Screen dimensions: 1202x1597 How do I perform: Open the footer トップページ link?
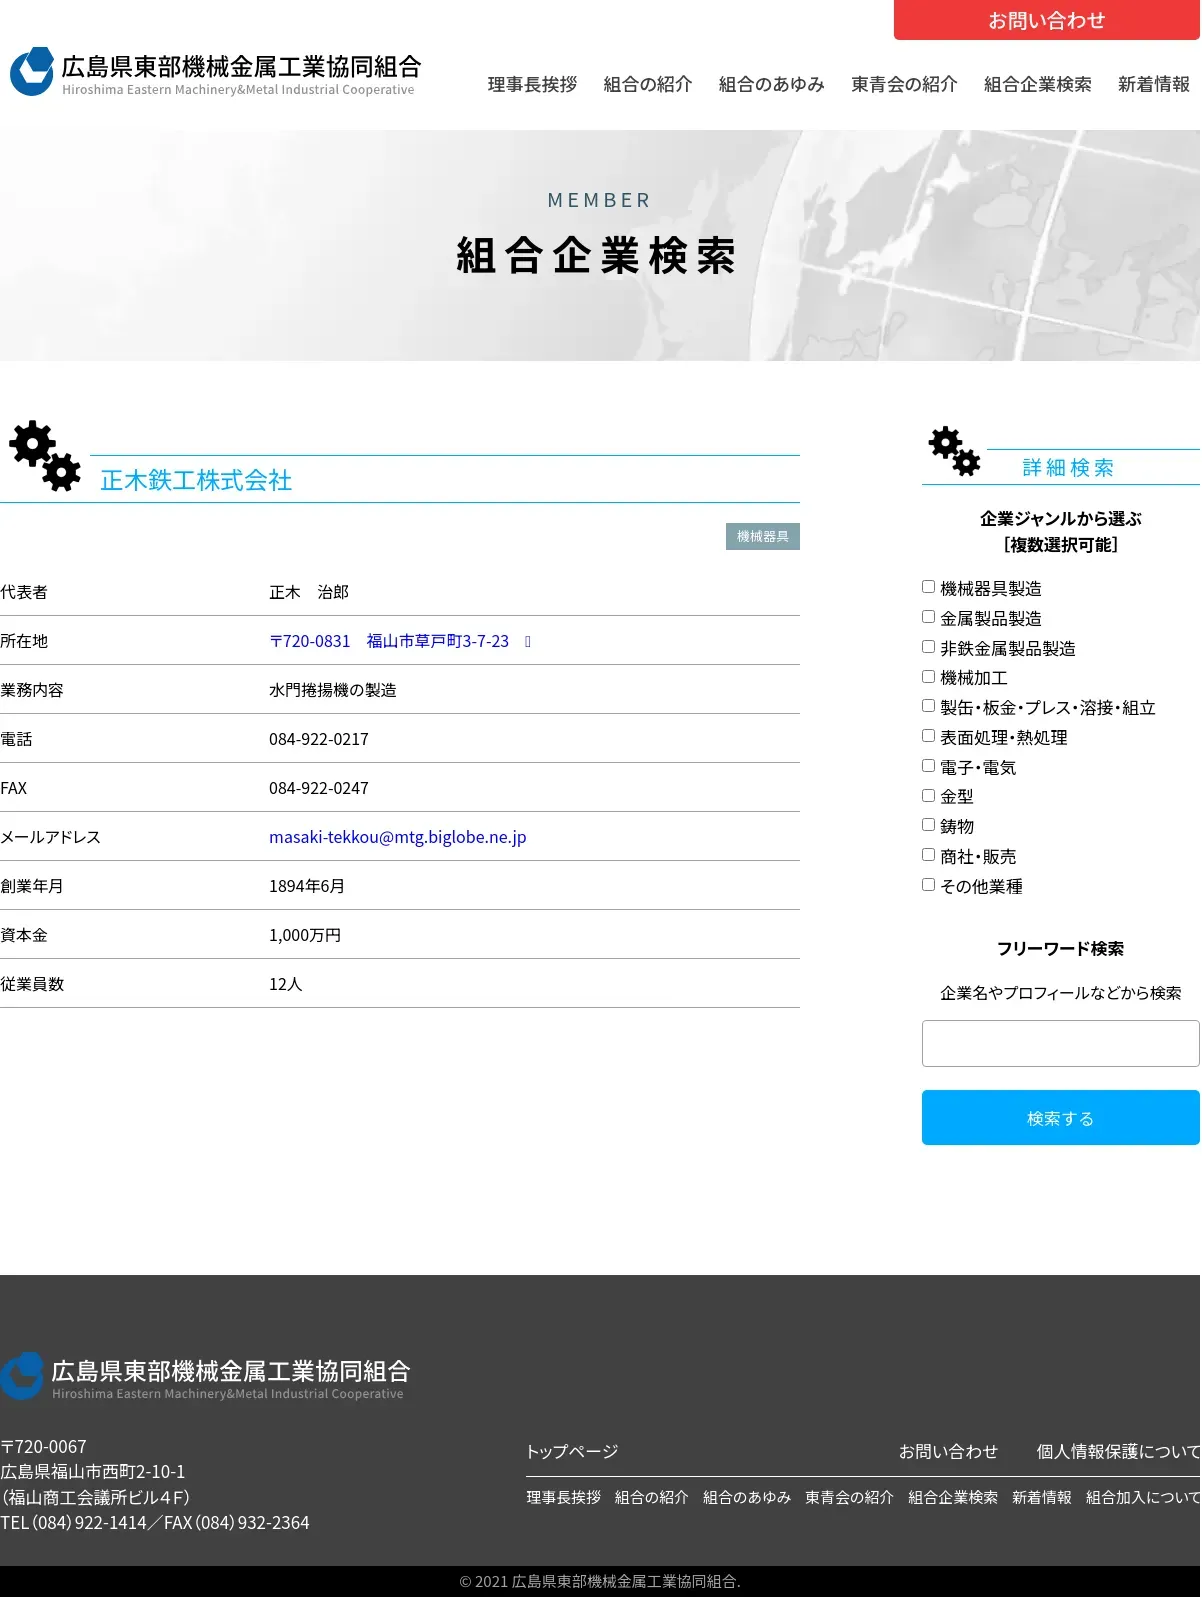click(x=572, y=1451)
